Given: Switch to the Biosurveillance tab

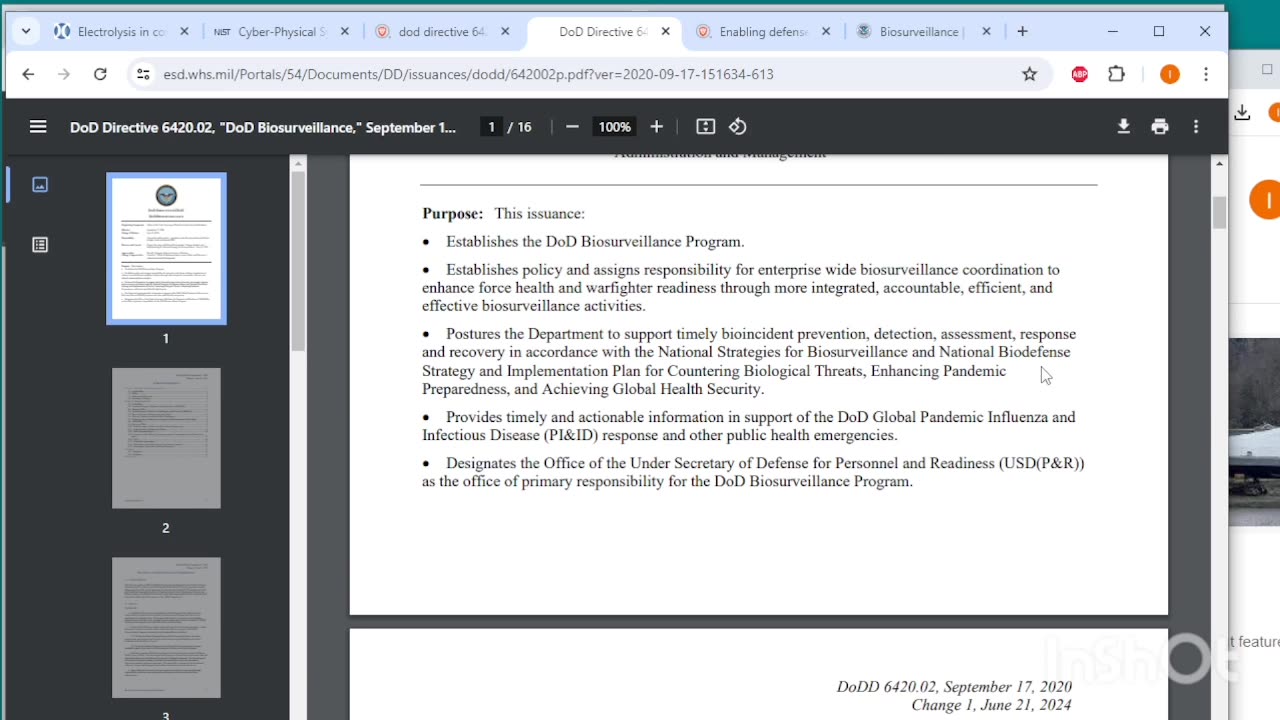Looking at the screenshot, I should 924,32.
